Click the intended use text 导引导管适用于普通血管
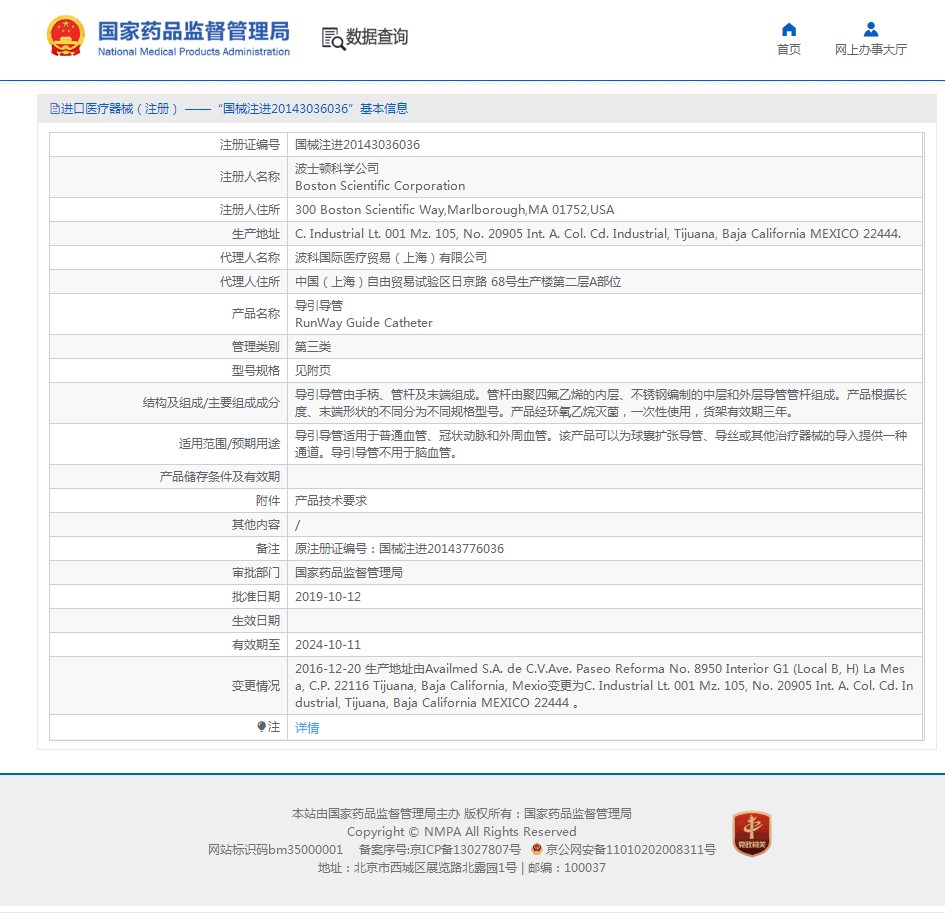Image resolution: width=945 pixels, height=920 pixels. (x=601, y=444)
